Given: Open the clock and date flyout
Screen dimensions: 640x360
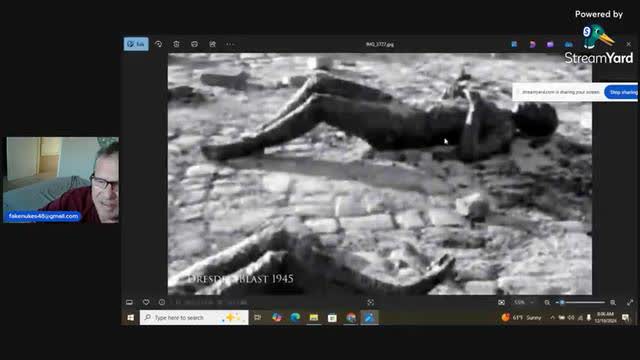Looking at the screenshot, I should click(605, 318).
